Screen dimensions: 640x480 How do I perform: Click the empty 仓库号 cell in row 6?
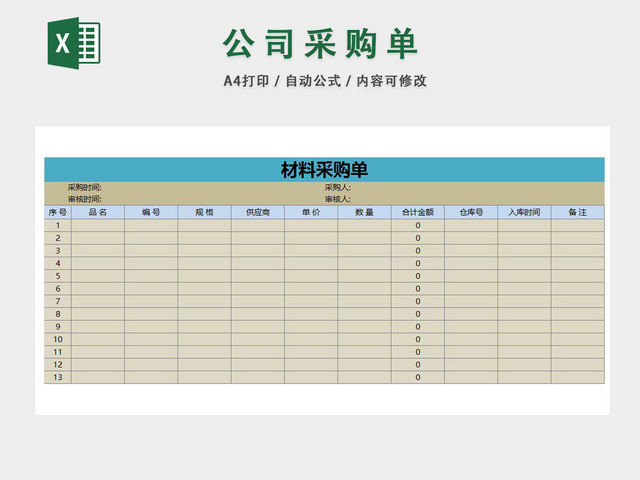[x=471, y=289]
